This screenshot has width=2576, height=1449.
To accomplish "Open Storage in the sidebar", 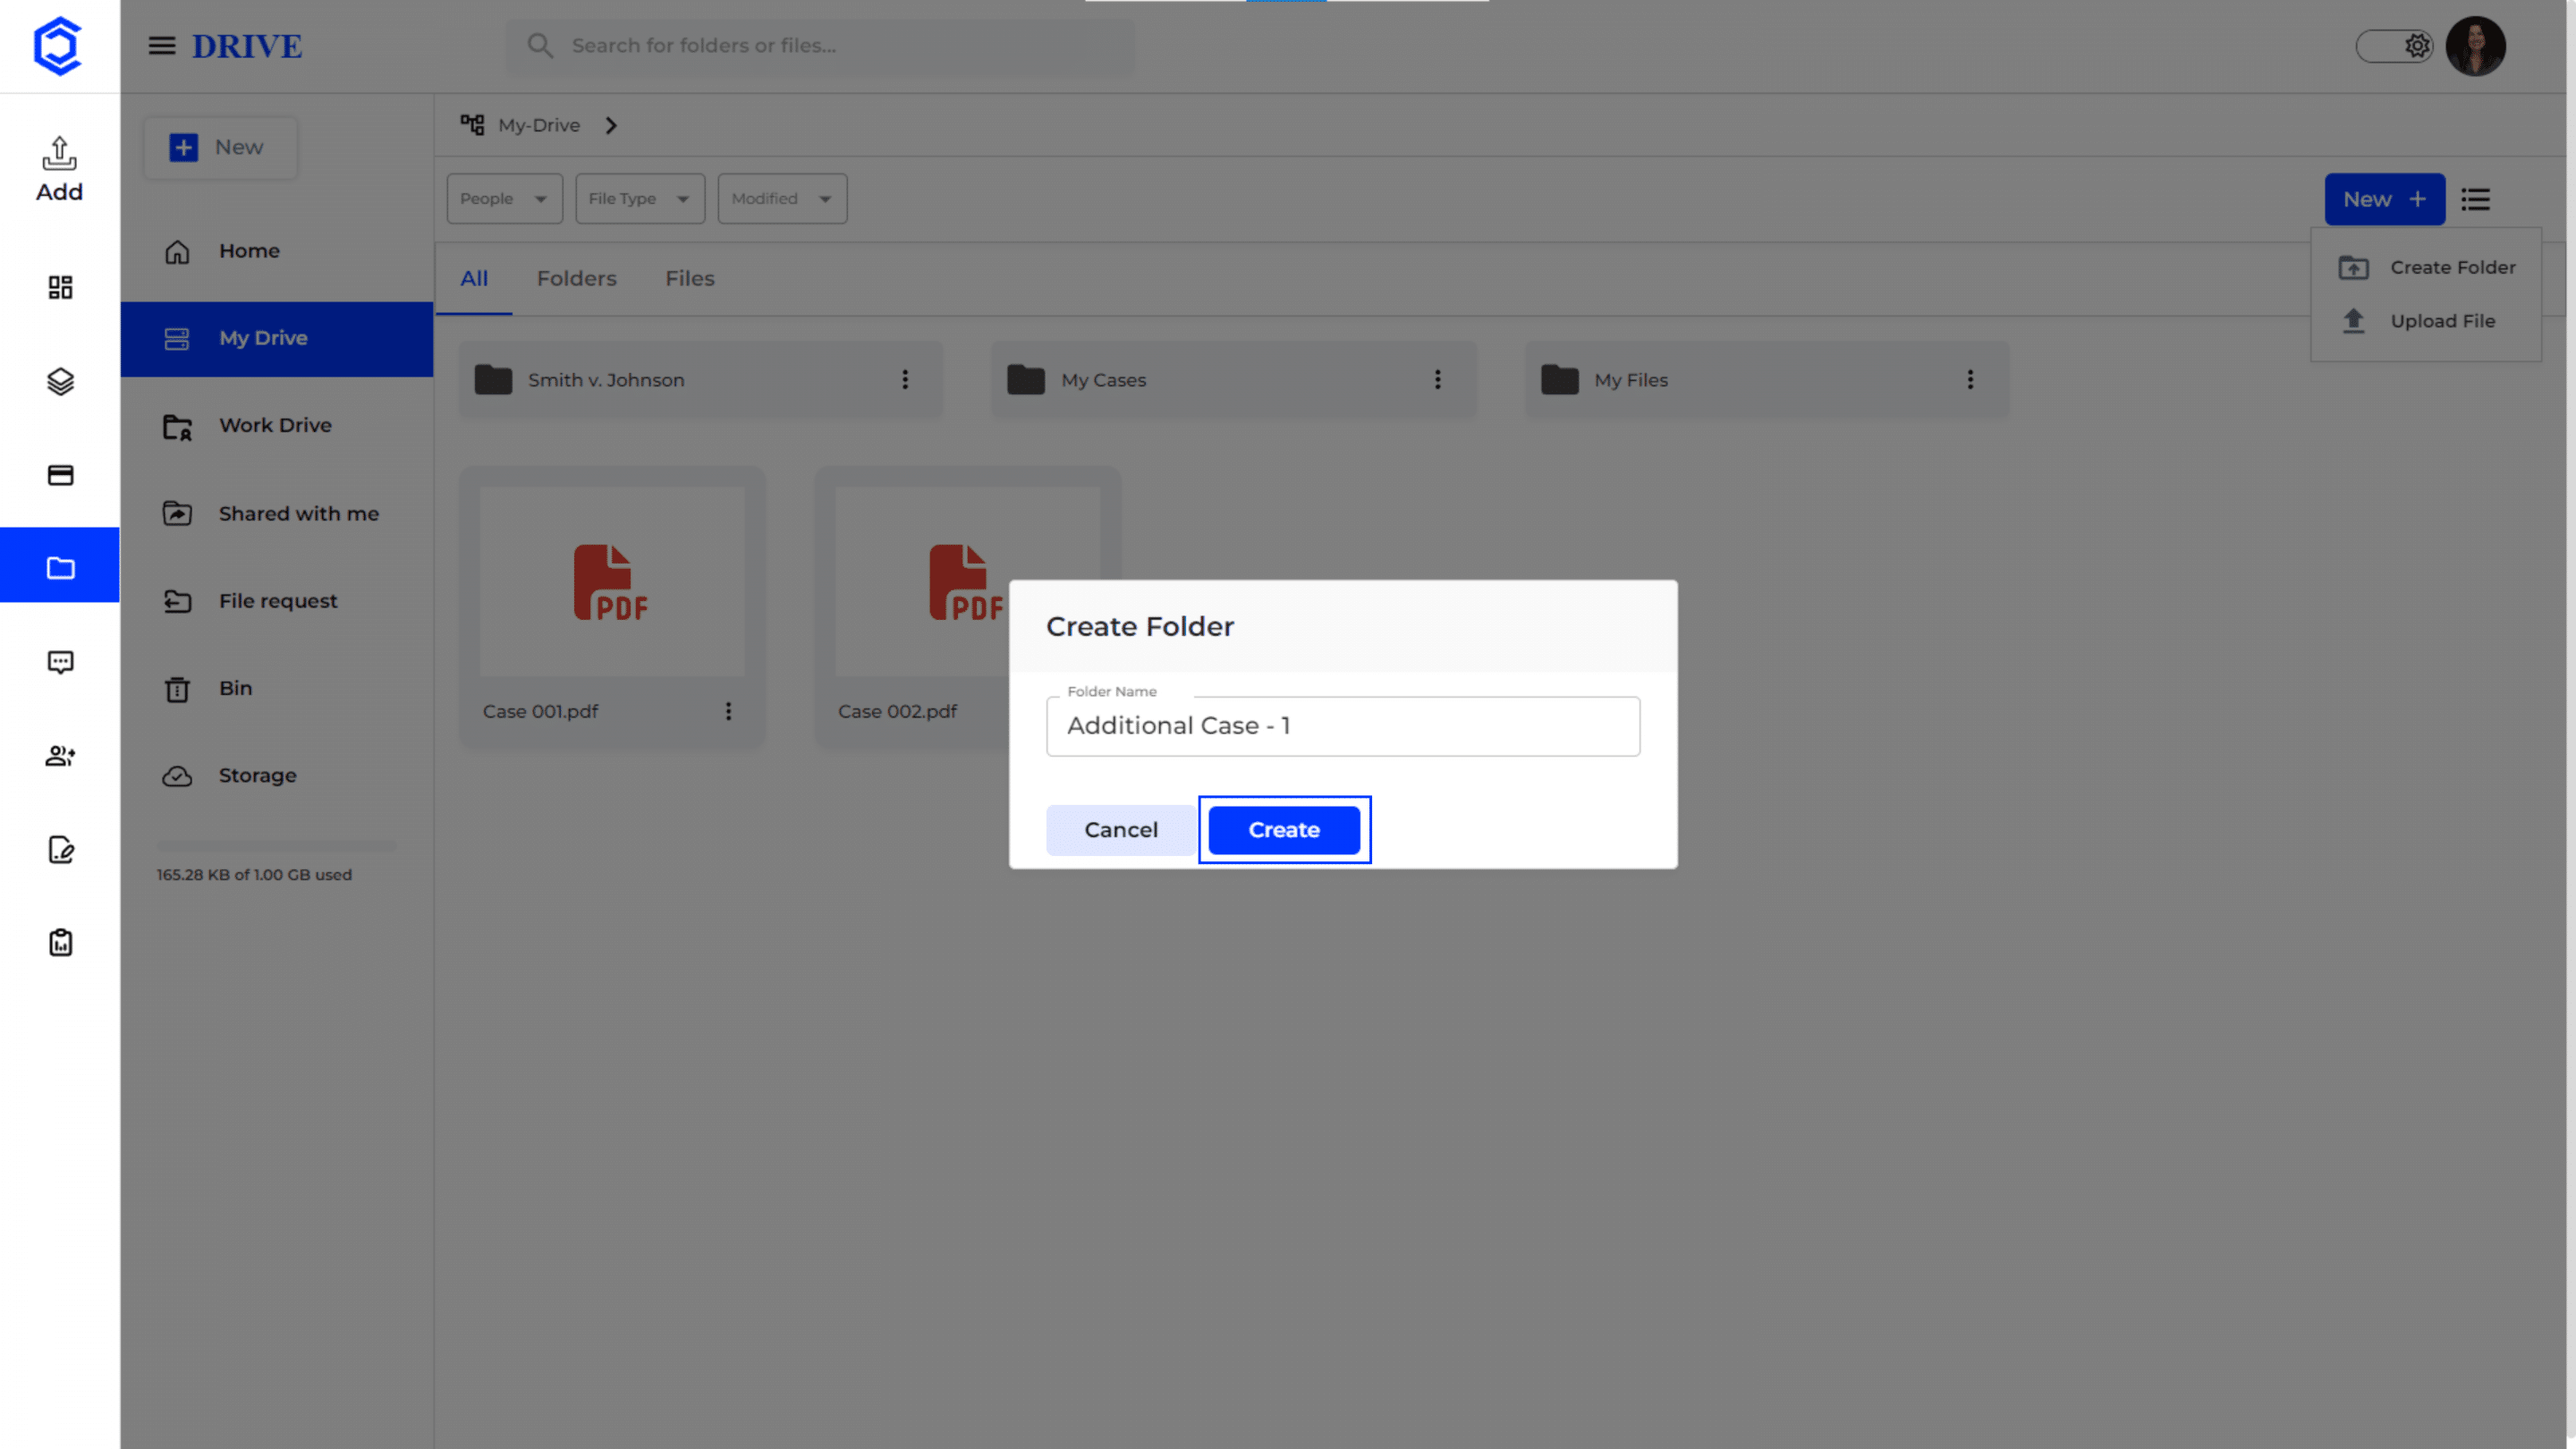I will (x=277, y=776).
